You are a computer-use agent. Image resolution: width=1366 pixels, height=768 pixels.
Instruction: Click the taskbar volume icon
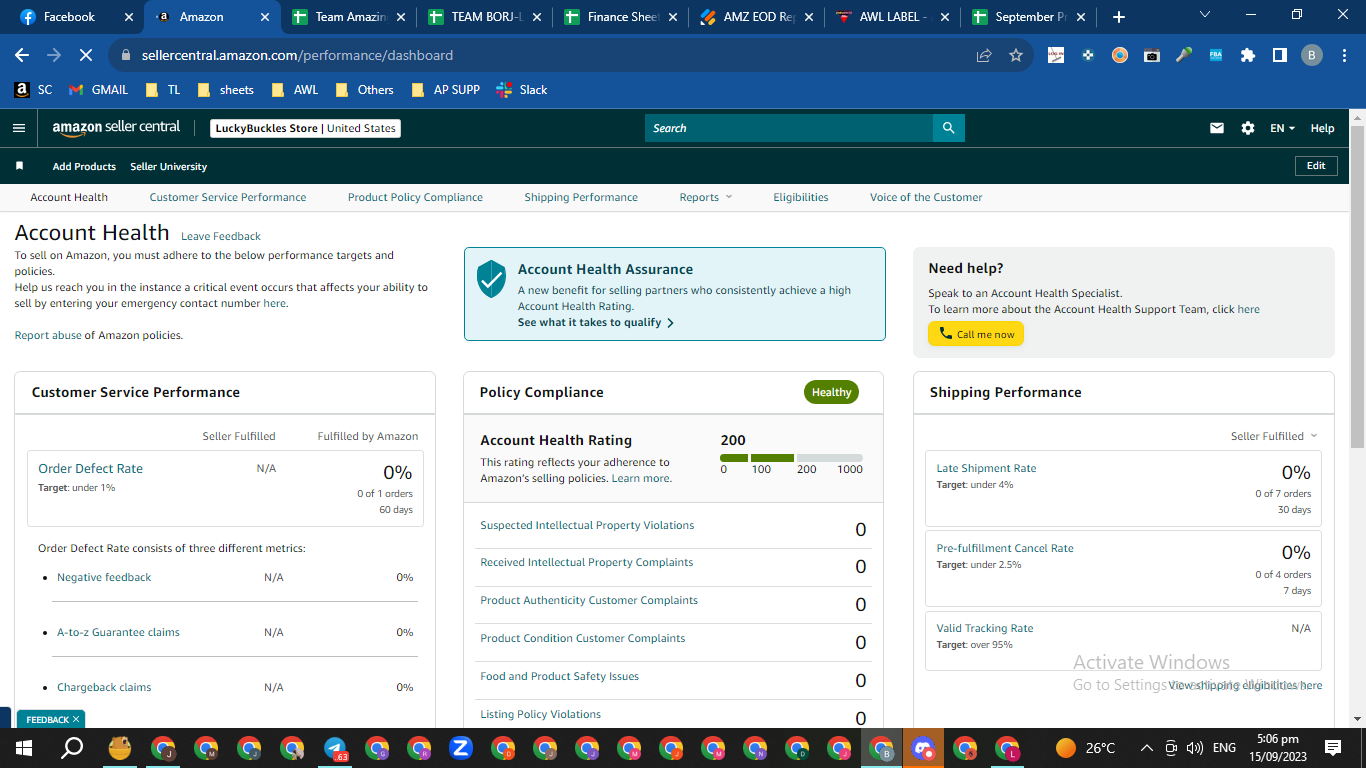tap(1194, 748)
